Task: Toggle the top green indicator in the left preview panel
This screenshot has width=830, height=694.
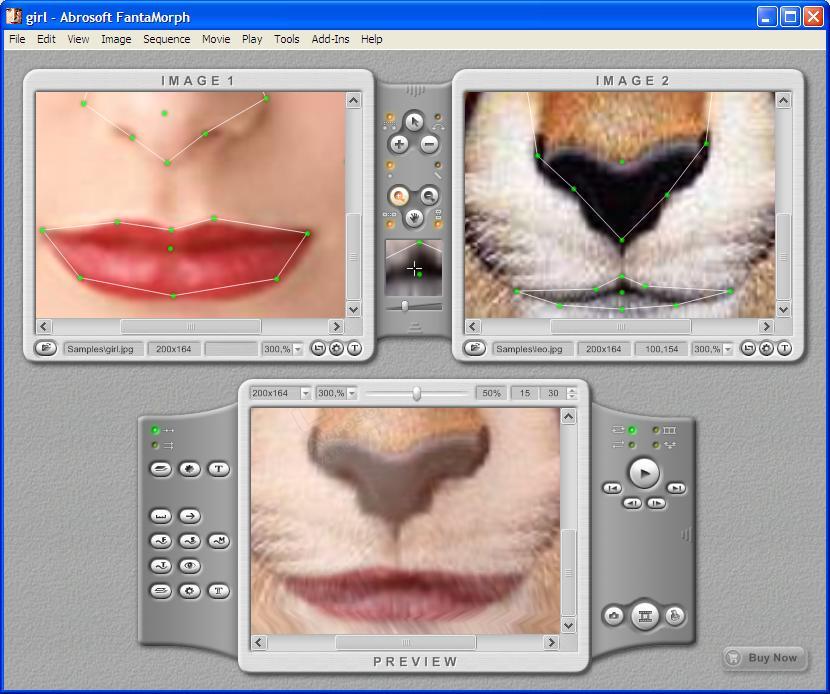Action: click(x=154, y=430)
